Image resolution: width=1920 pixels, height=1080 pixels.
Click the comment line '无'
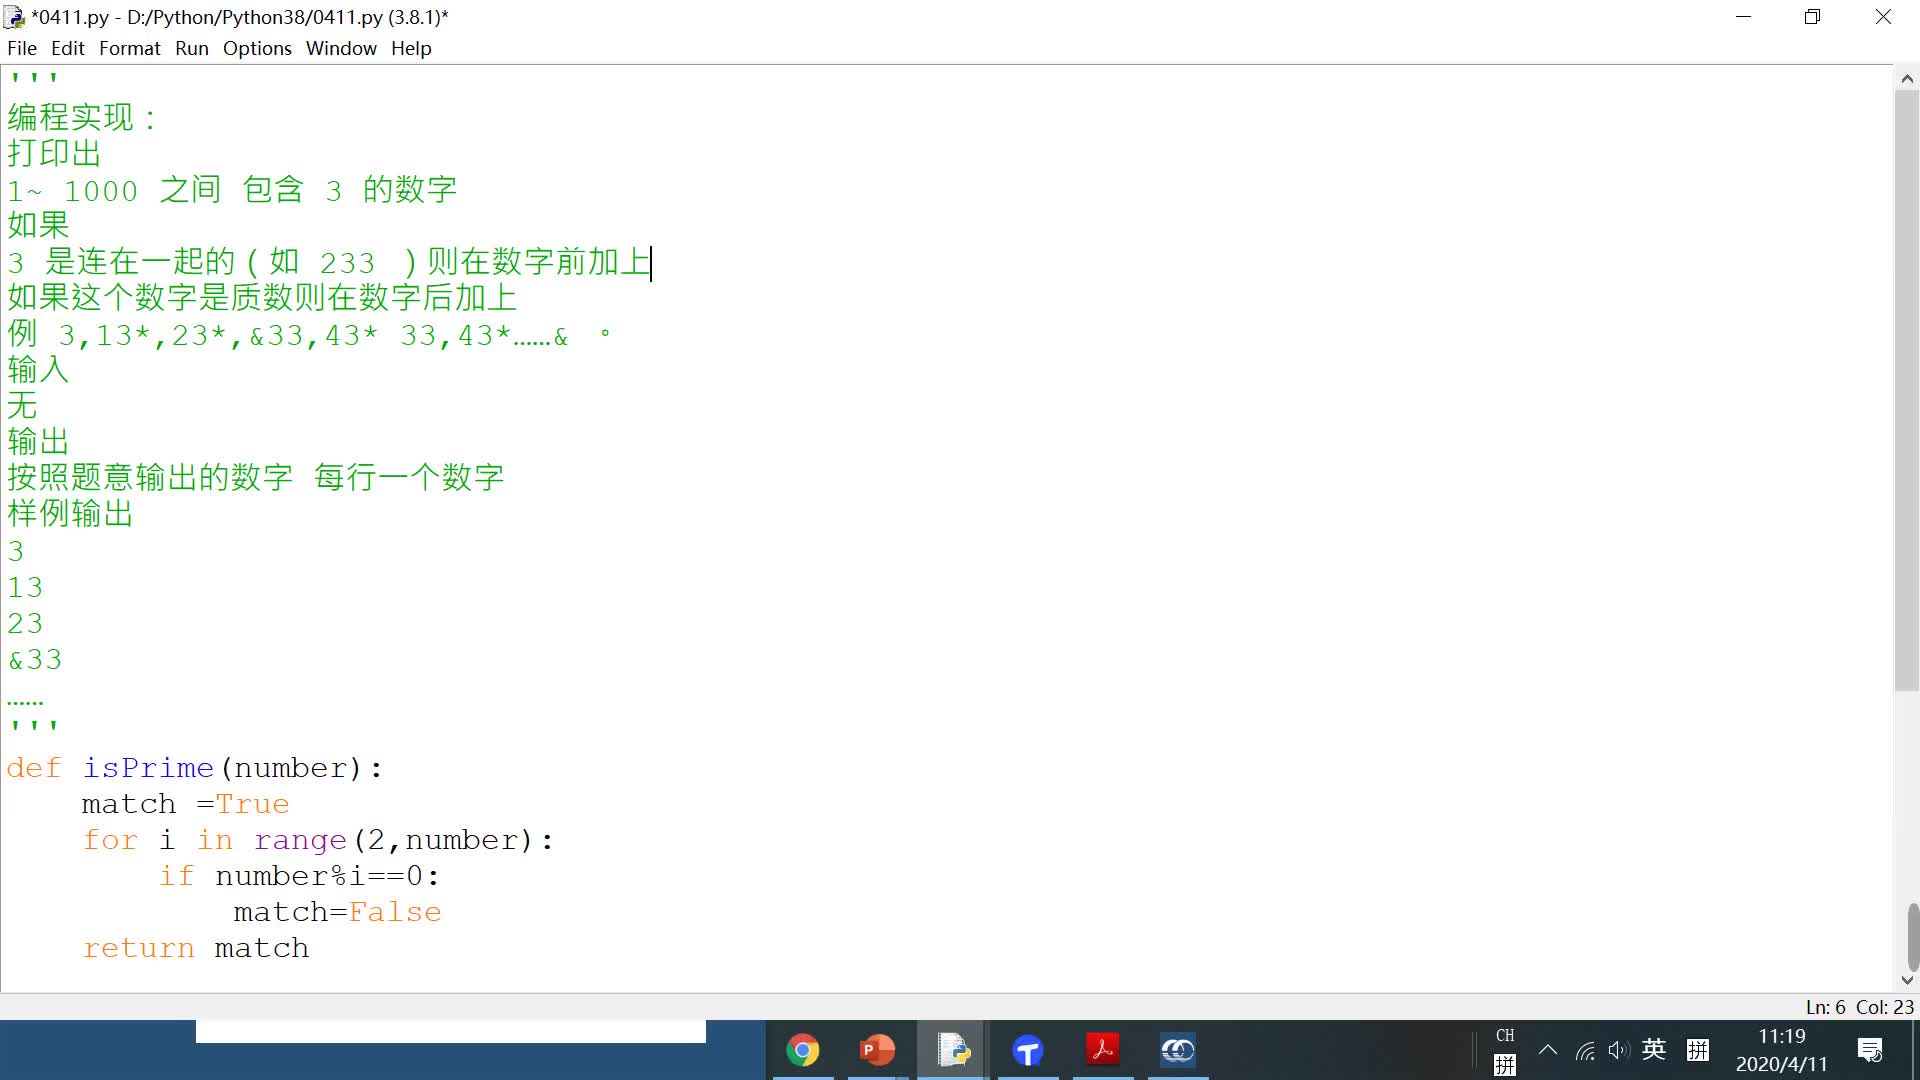tap(22, 406)
